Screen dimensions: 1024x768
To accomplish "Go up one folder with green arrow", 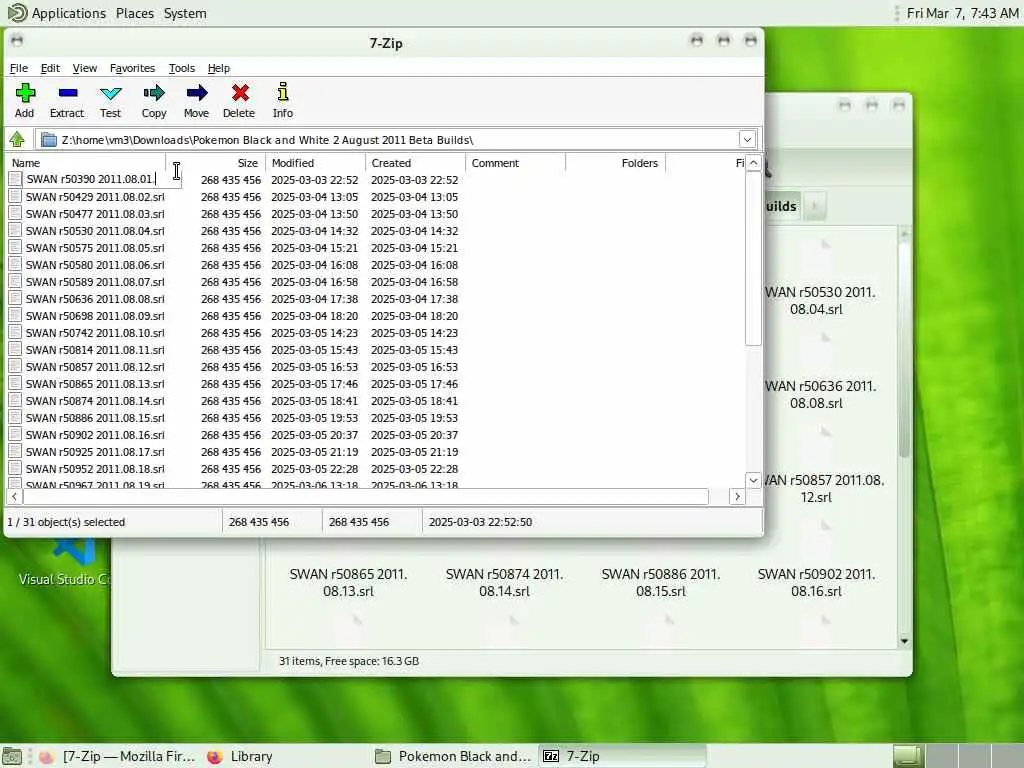I will coord(17,139).
